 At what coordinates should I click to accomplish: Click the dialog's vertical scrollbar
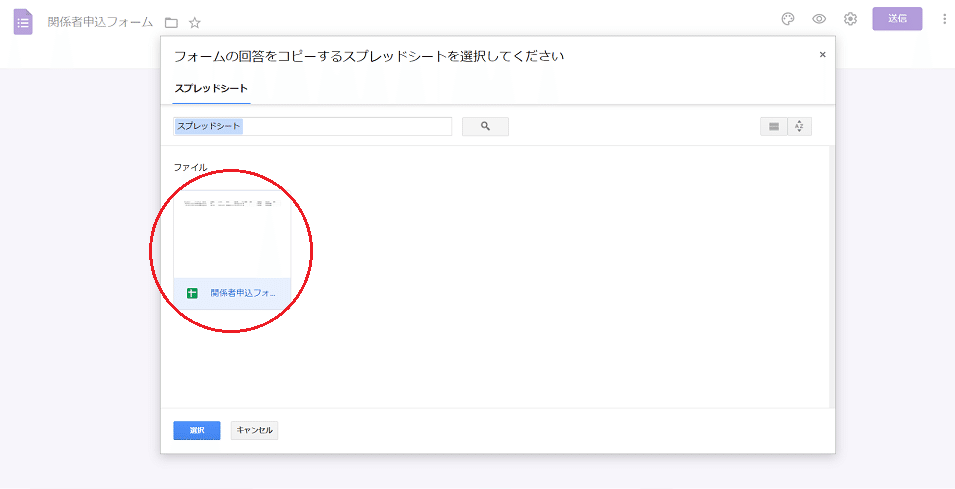coord(832,277)
